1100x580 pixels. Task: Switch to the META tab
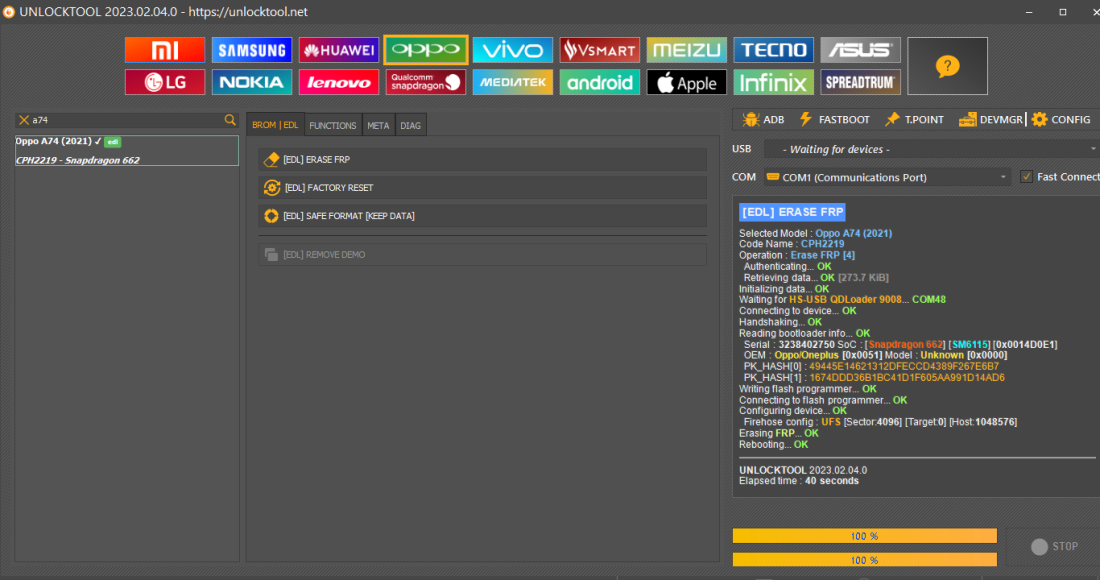click(378, 126)
